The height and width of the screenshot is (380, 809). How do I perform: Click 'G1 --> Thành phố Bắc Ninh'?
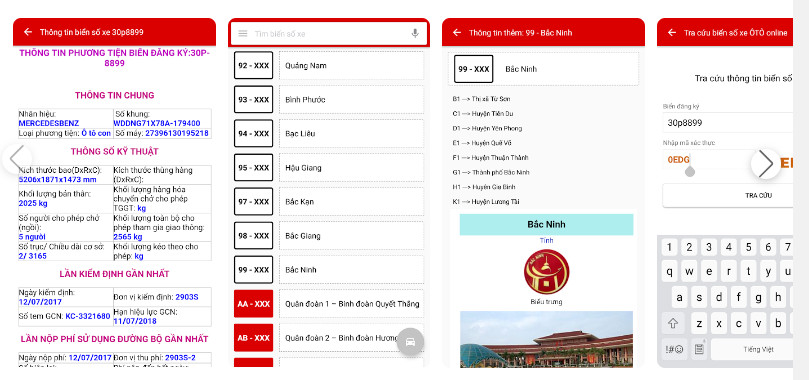pyautogui.click(x=491, y=172)
